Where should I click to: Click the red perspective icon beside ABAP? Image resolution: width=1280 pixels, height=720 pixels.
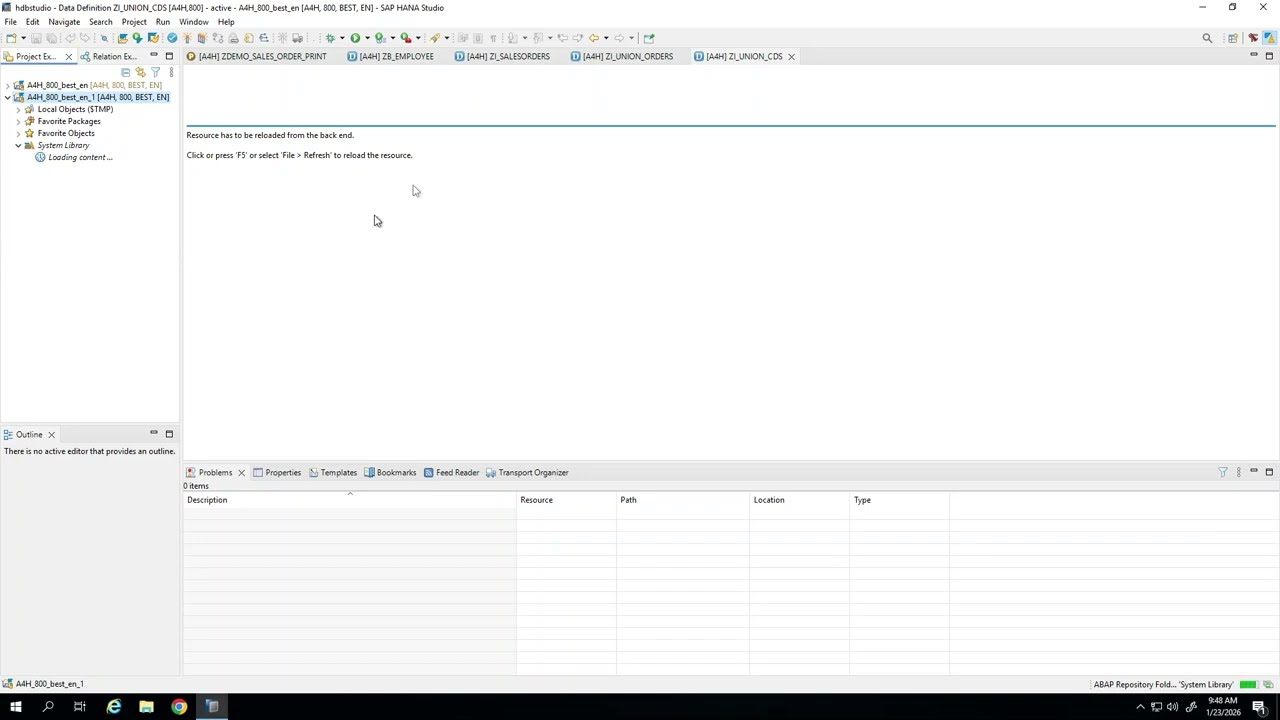[1253, 38]
